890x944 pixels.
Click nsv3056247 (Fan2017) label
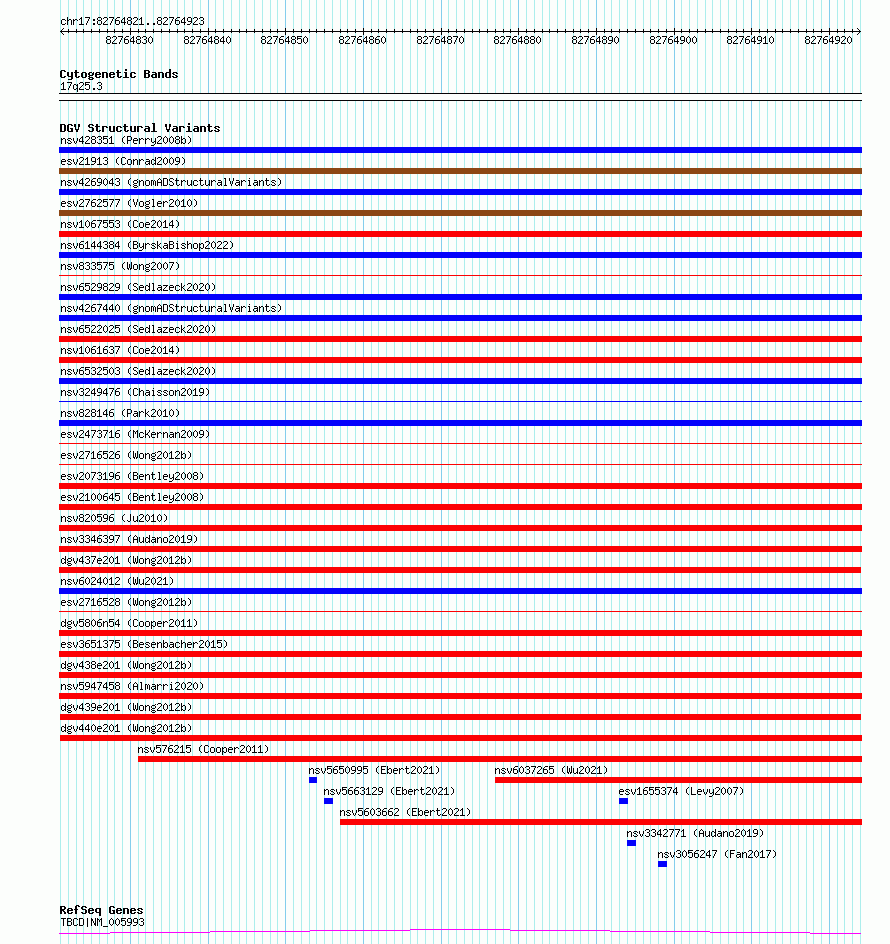click(x=717, y=855)
